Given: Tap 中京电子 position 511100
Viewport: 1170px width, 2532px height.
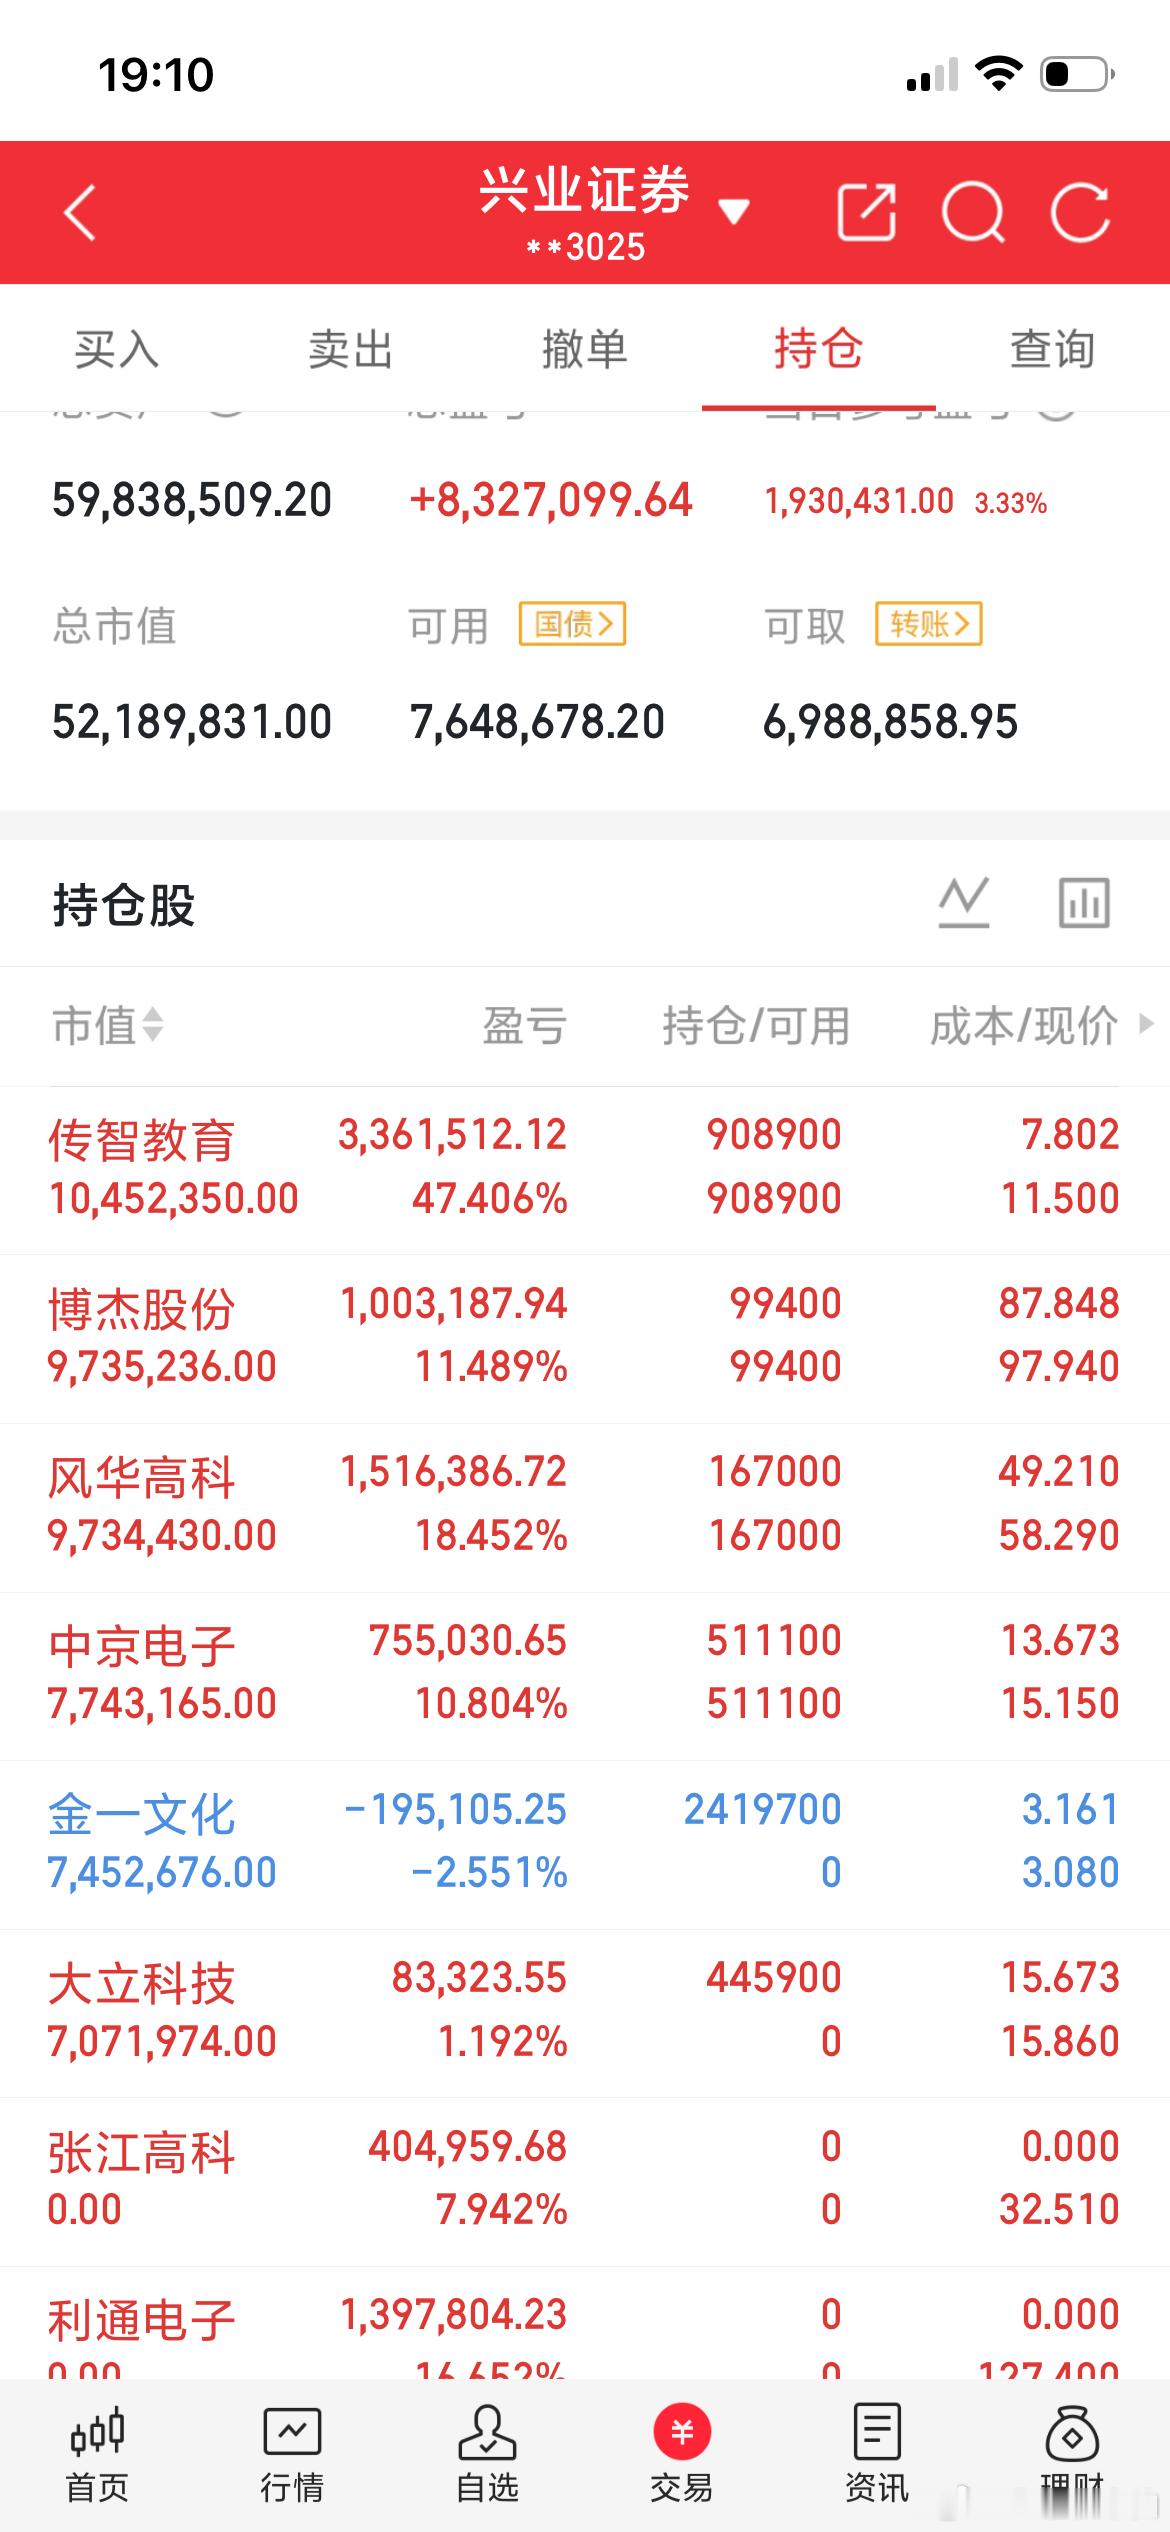Looking at the screenshot, I should pos(774,1641).
